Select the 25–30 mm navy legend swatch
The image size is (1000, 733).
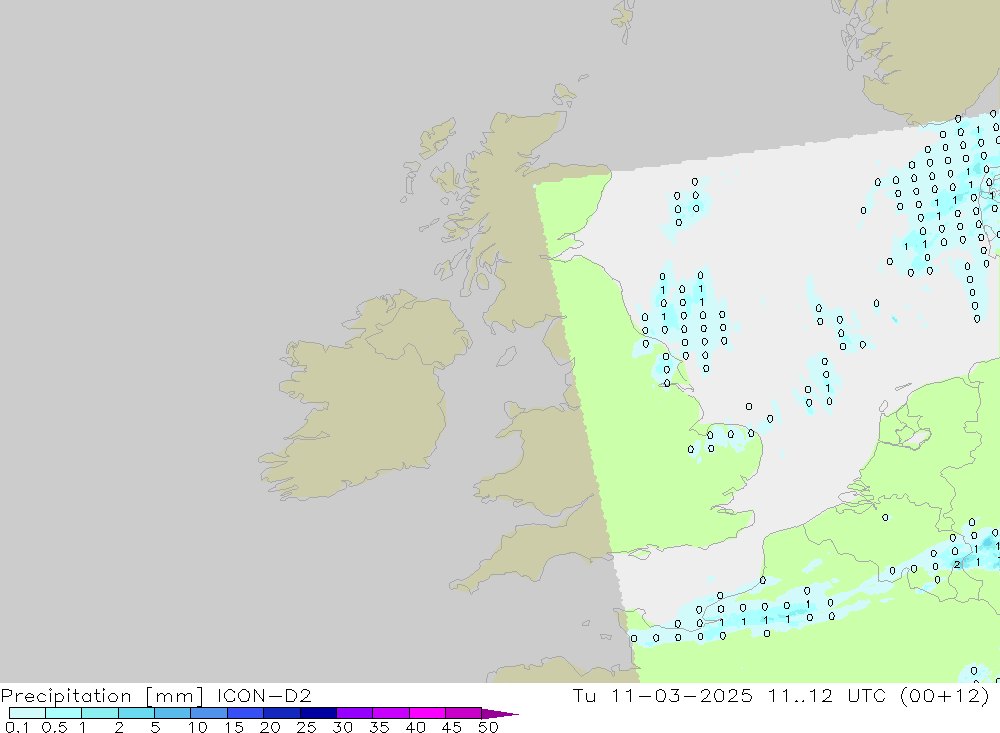pyautogui.click(x=318, y=713)
